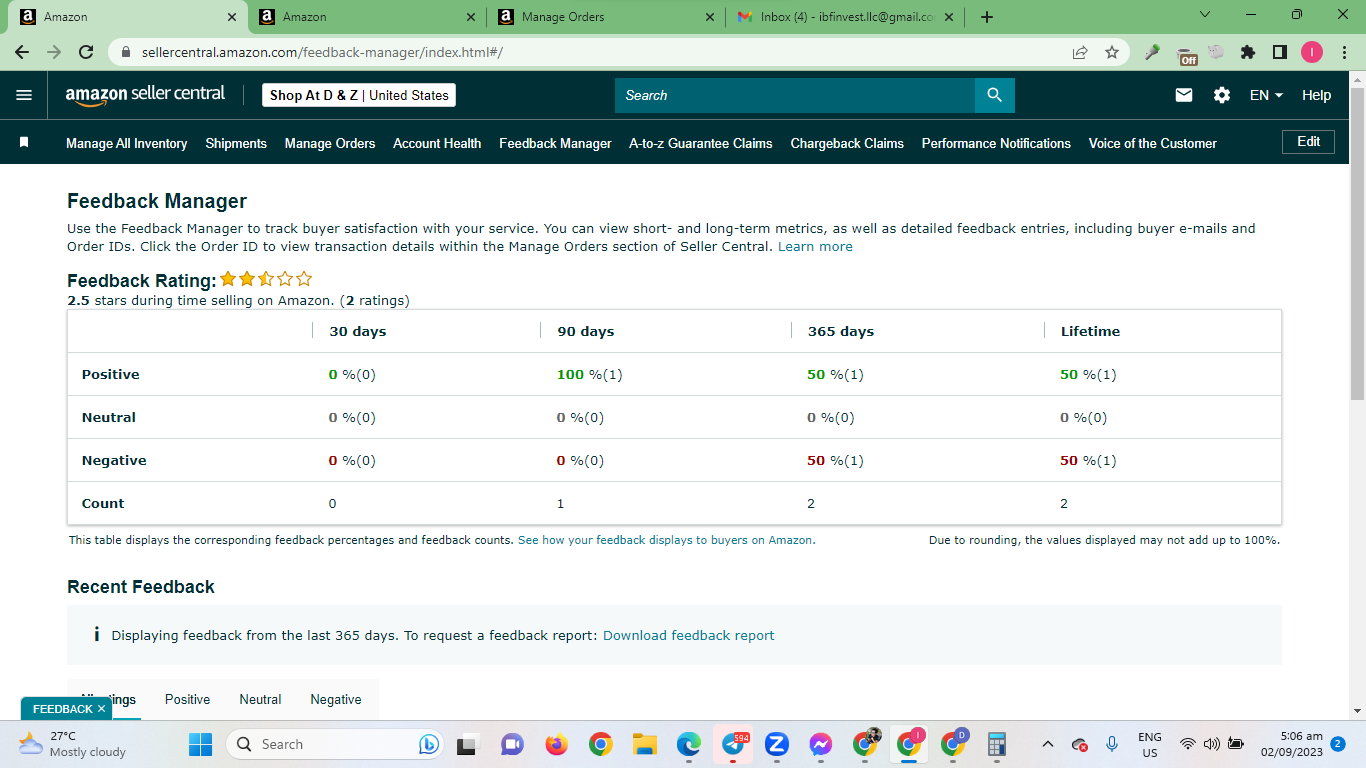Open Shipments in the navigation bar

236,143
